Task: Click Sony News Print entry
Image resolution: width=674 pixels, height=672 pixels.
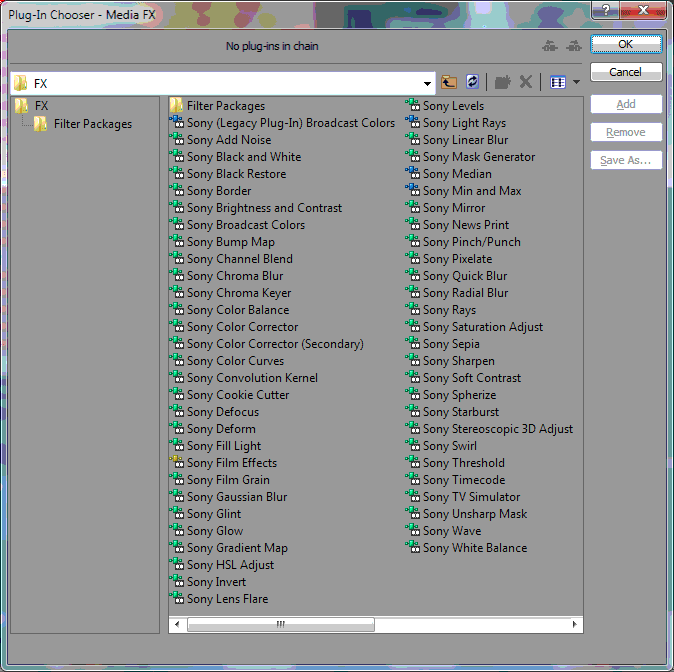Action: click(457, 225)
